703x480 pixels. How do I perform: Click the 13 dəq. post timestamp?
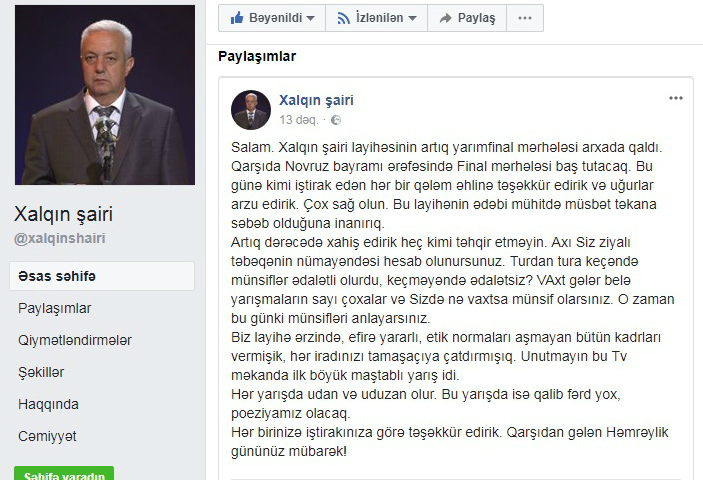[x=299, y=120]
